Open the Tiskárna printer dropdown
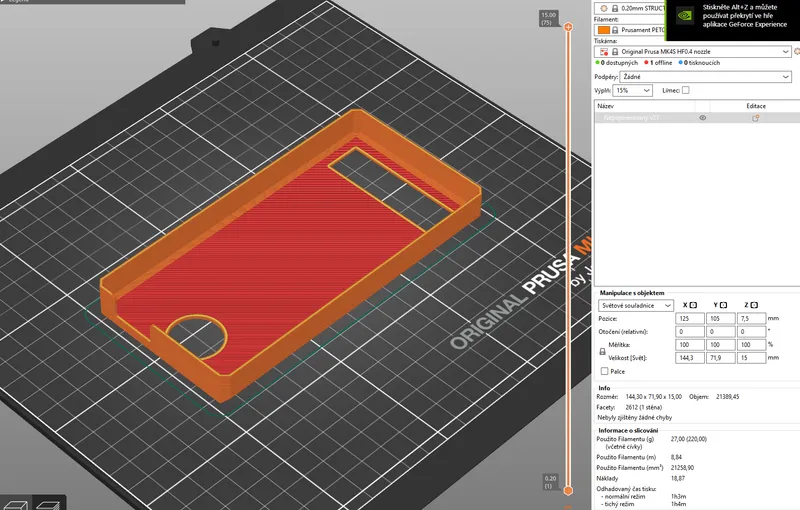The height and width of the screenshot is (510, 800). point(693,52)
